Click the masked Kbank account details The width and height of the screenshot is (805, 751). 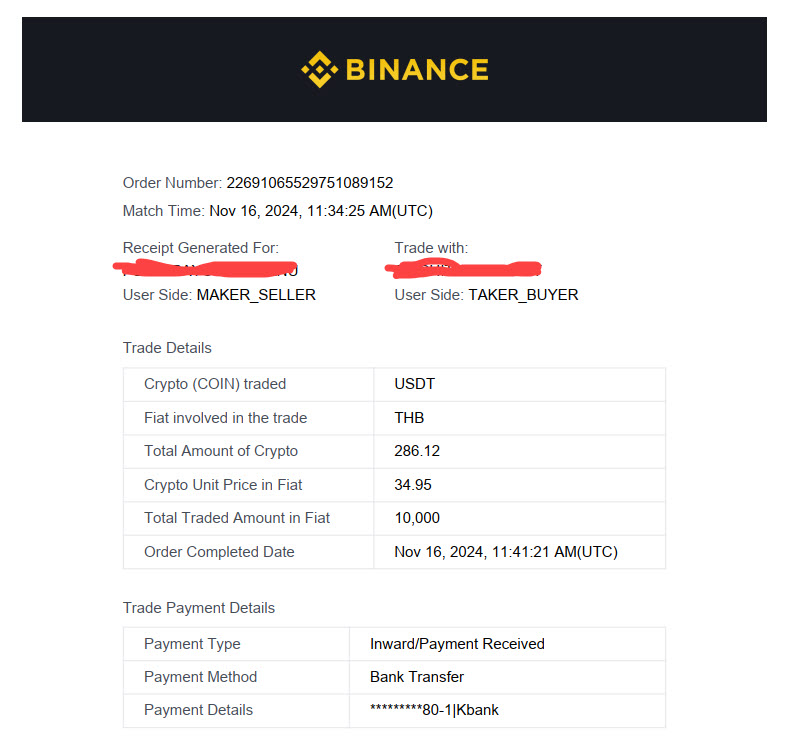pyautogui.click(x=434, y=710)
